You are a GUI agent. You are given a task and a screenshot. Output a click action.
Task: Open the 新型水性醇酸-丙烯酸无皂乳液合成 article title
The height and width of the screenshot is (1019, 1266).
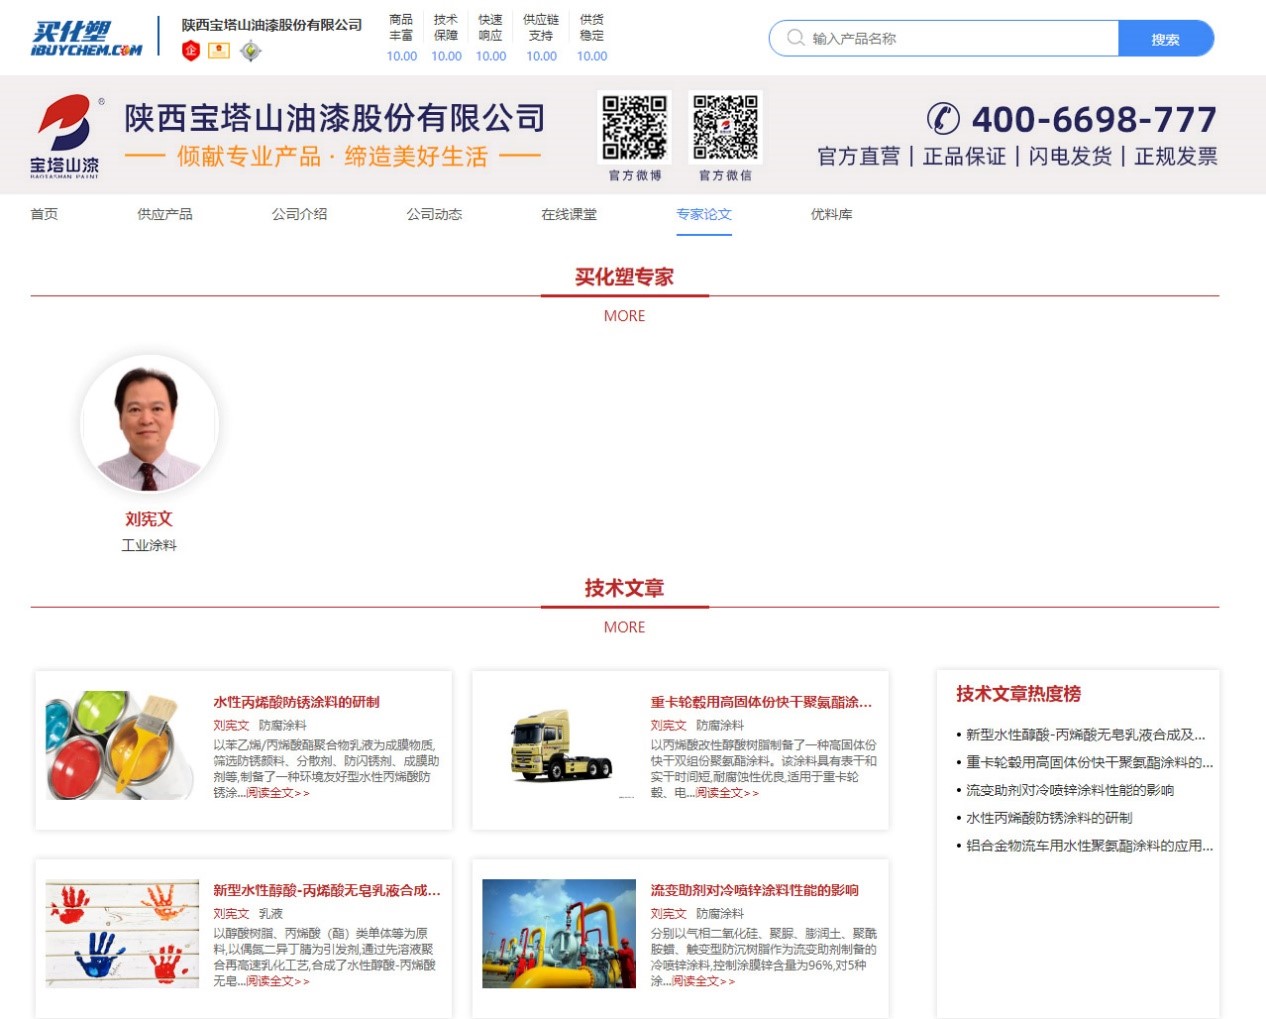327,890
